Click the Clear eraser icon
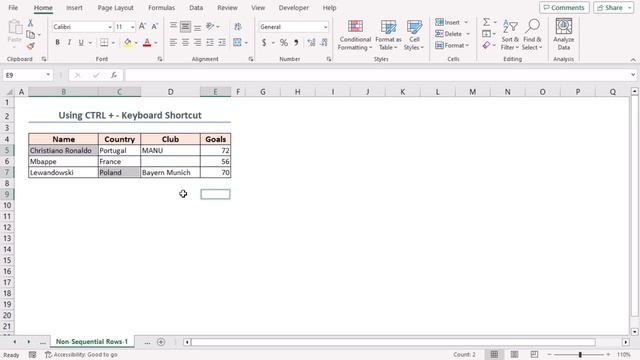The image size is (640, 360). [x=486, y=45]
